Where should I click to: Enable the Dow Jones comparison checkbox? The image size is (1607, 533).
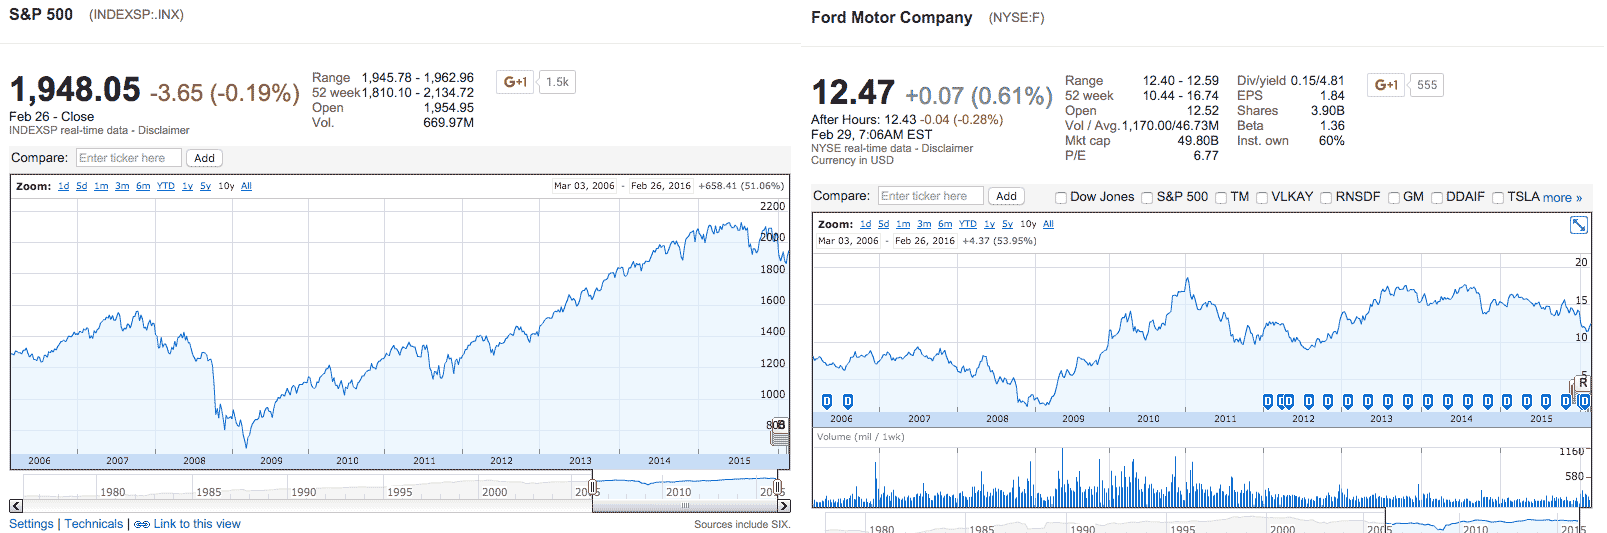1061,198
